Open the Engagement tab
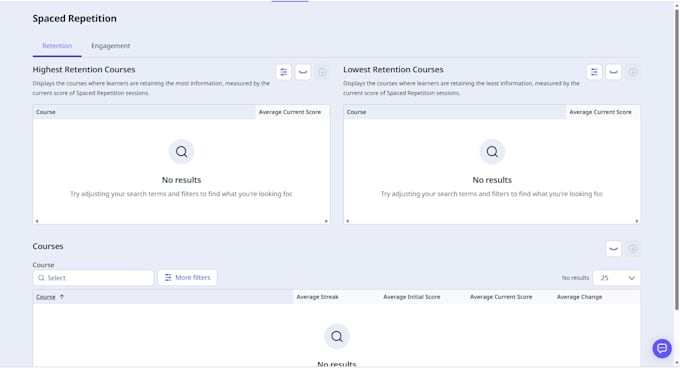 (x=111, y=46)
